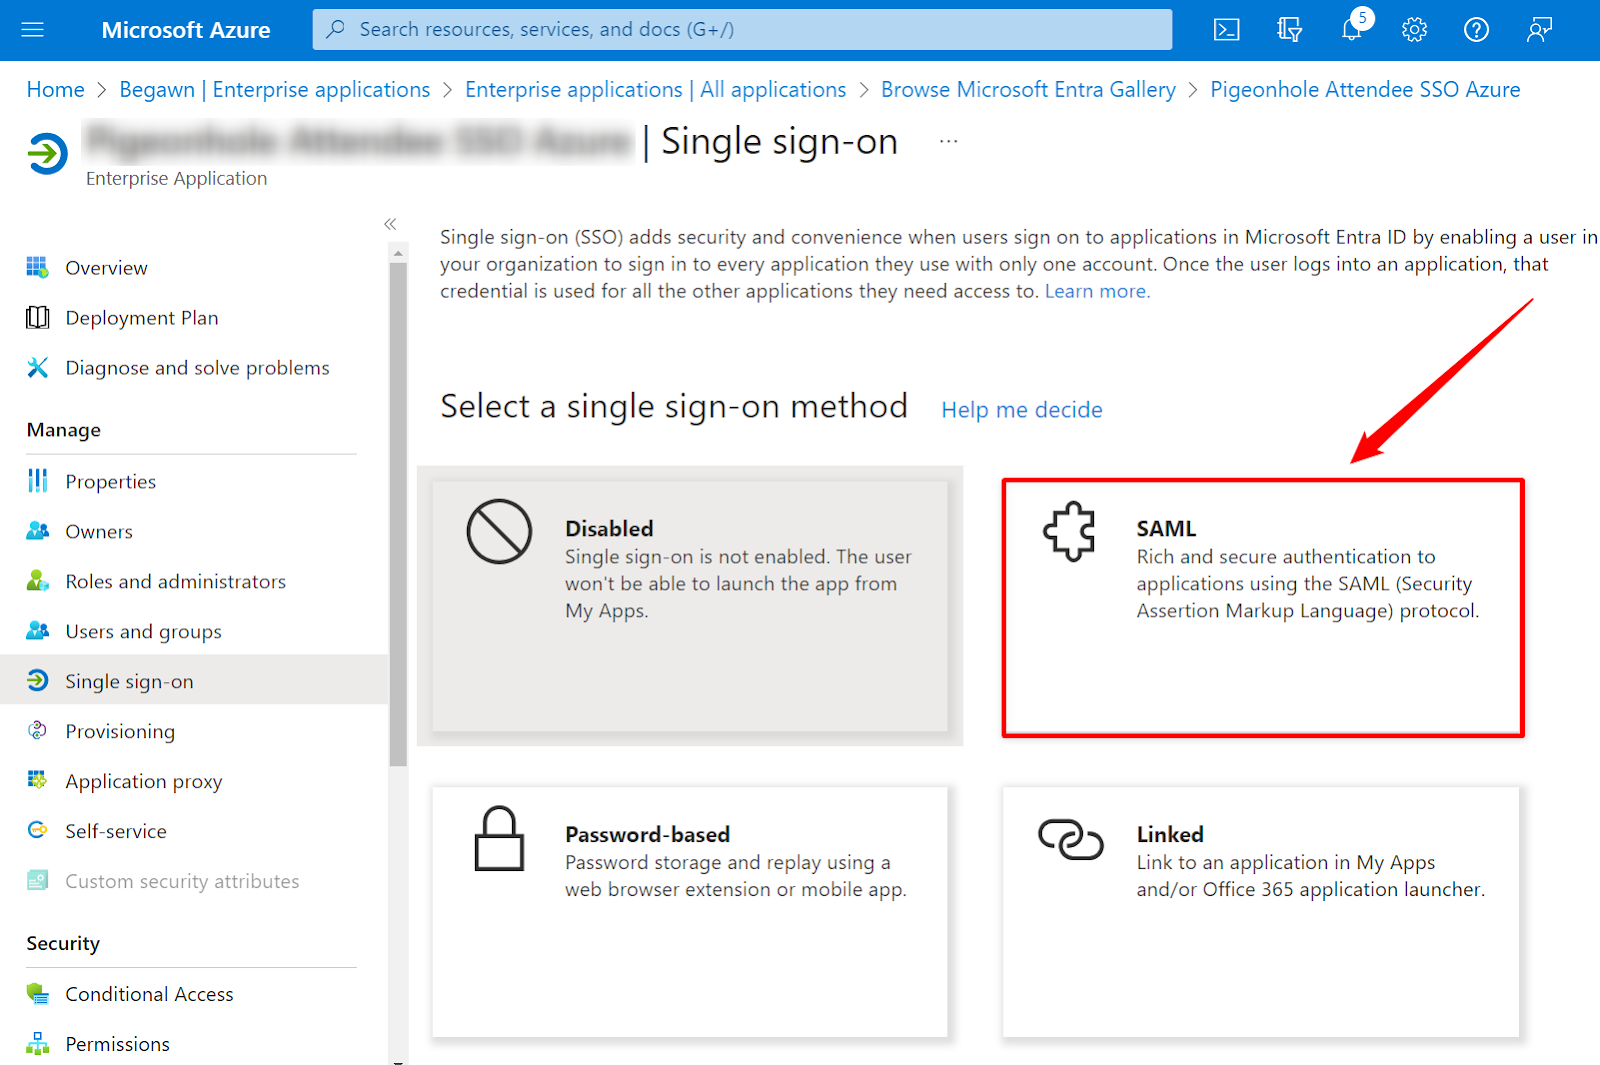Click the Permissions hierarchy icon
The height and width of the screenshot is (1065, 1600).
click(x=37, y=1043)
